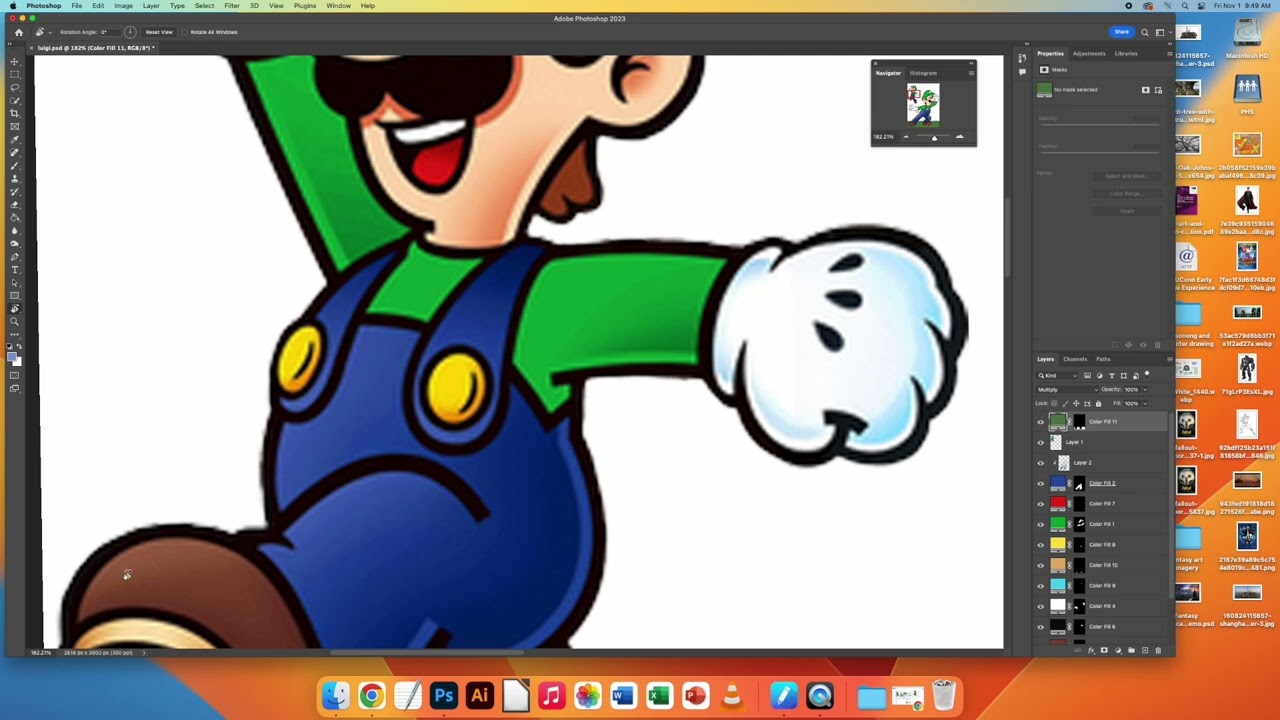
Task: Select the Rectangle shape tool
Action: coord(14,296)
